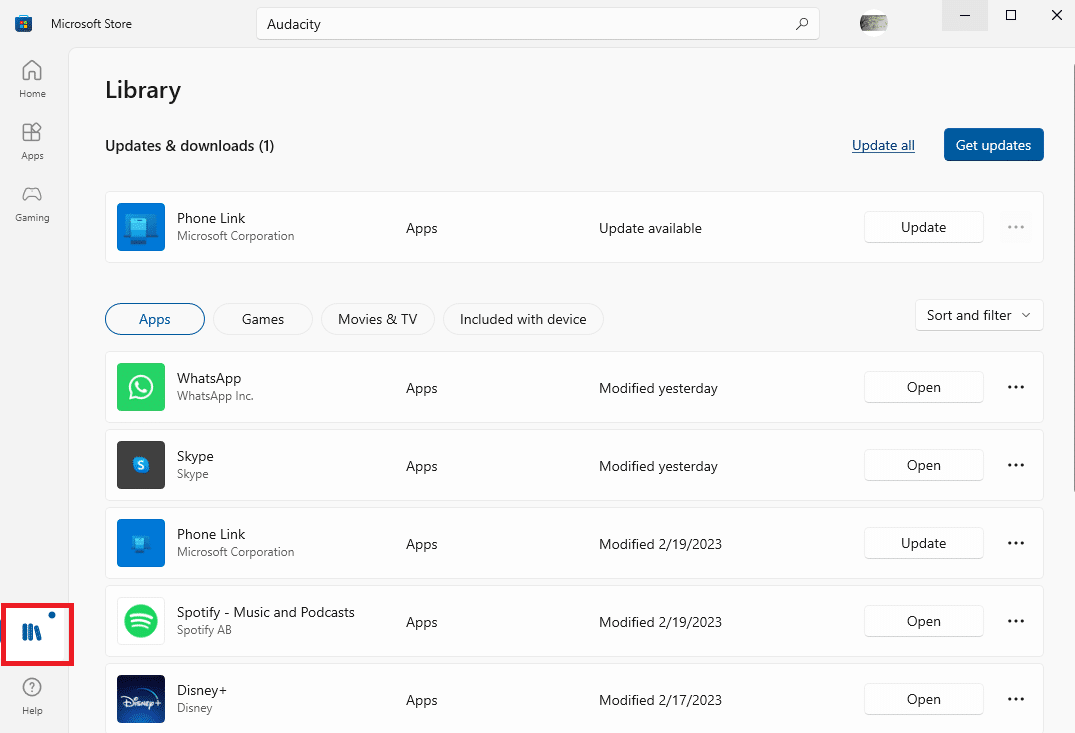Viewport: 1075px width, 733px height.
Task: Switch to Movies & TV tab
Action: (377, 319)
